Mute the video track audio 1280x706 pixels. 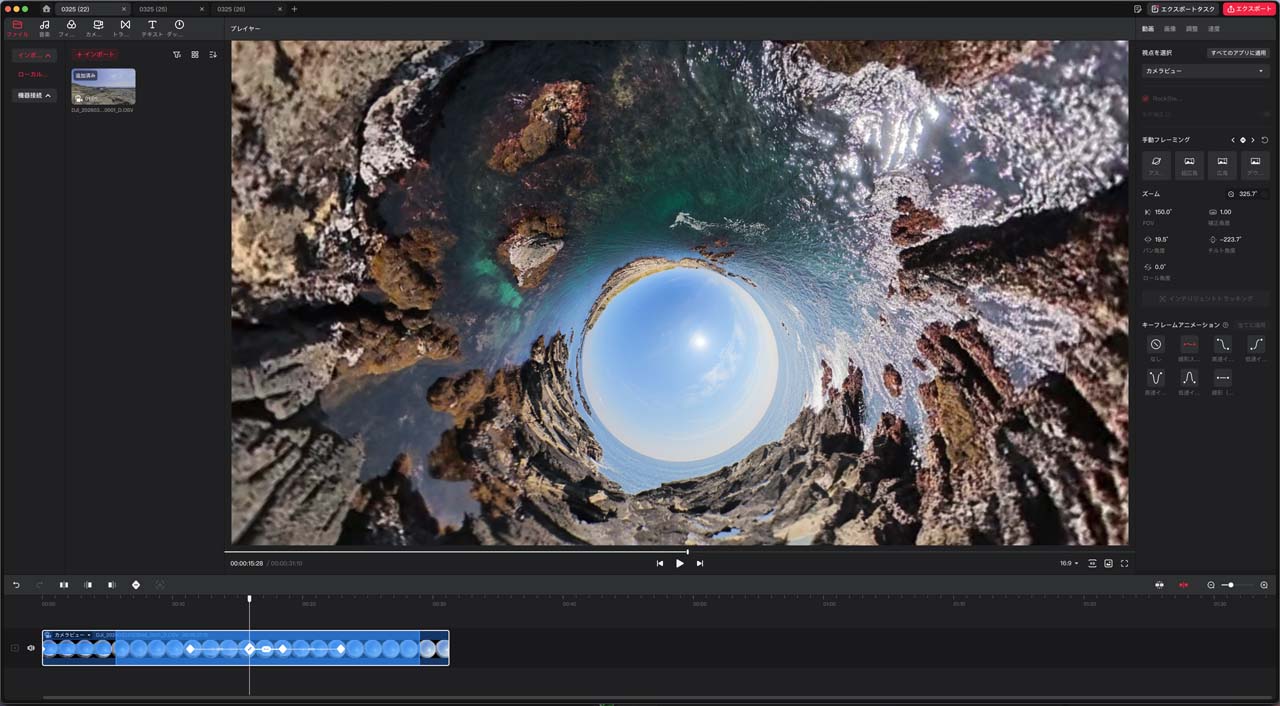30,648
